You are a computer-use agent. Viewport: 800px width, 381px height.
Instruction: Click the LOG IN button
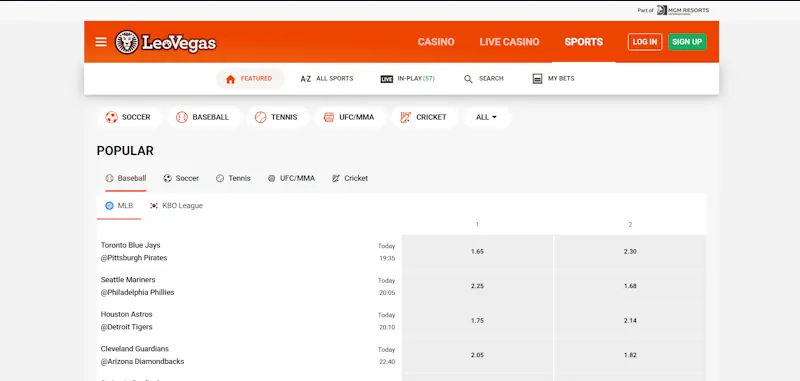[645, 42]
